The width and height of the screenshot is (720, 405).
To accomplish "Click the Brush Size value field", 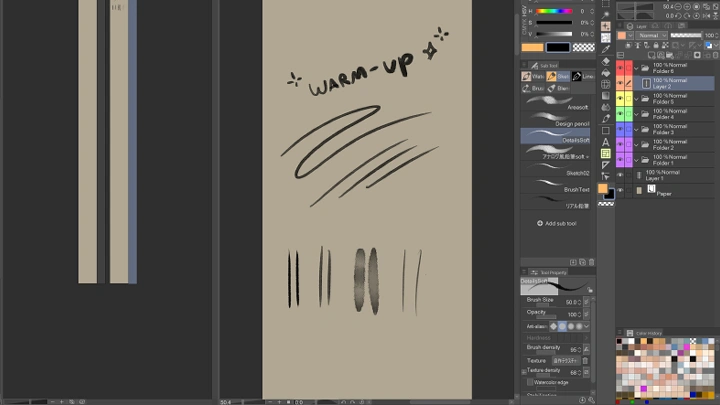I will [x=573, y=302].
